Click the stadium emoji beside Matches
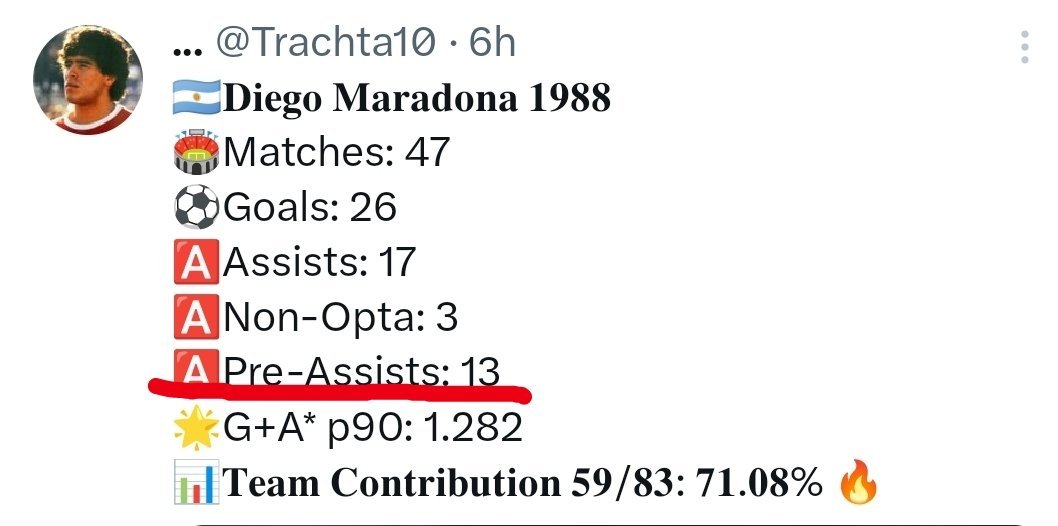 pos(196,152)
